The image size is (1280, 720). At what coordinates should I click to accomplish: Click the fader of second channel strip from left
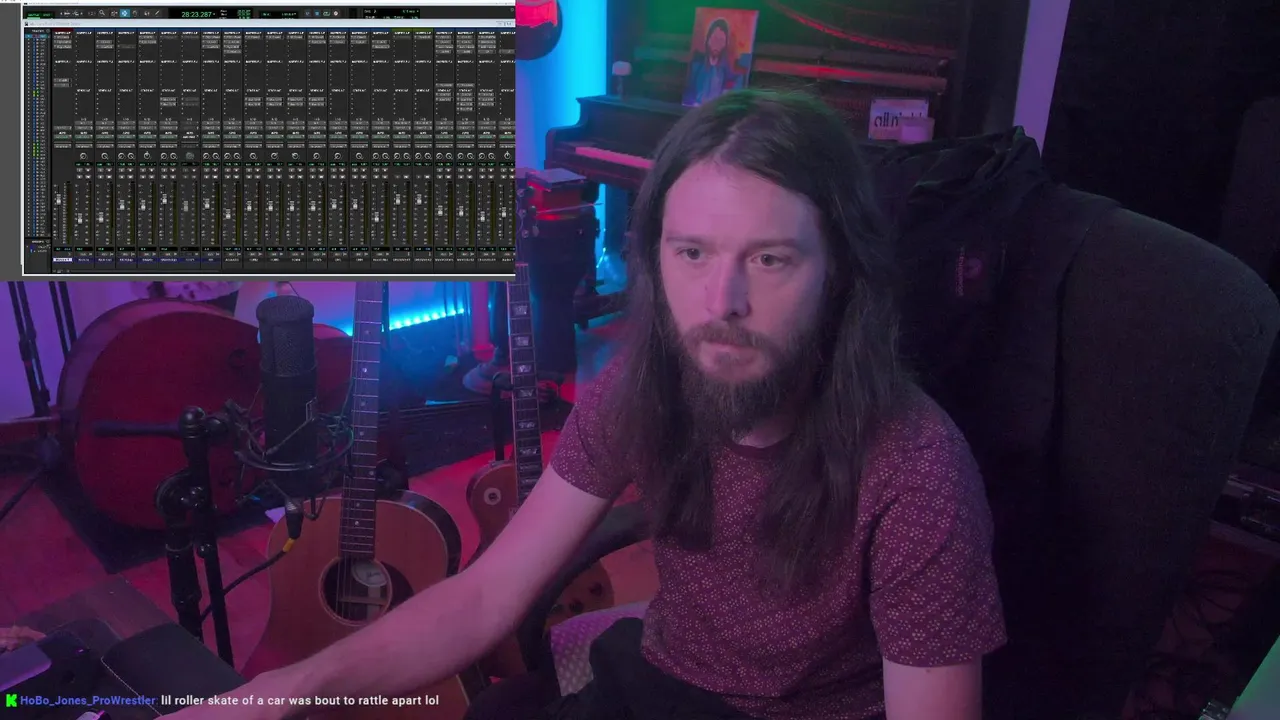coord(80,219)
